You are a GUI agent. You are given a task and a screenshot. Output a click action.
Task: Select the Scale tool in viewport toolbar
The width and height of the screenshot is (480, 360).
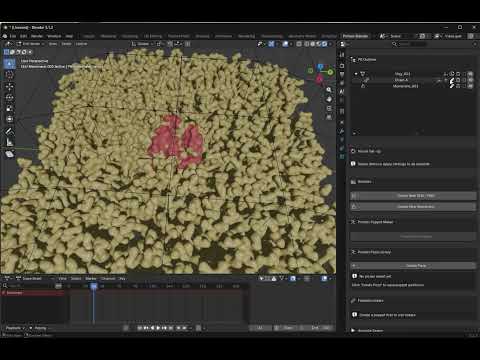(x=9, y=108)
